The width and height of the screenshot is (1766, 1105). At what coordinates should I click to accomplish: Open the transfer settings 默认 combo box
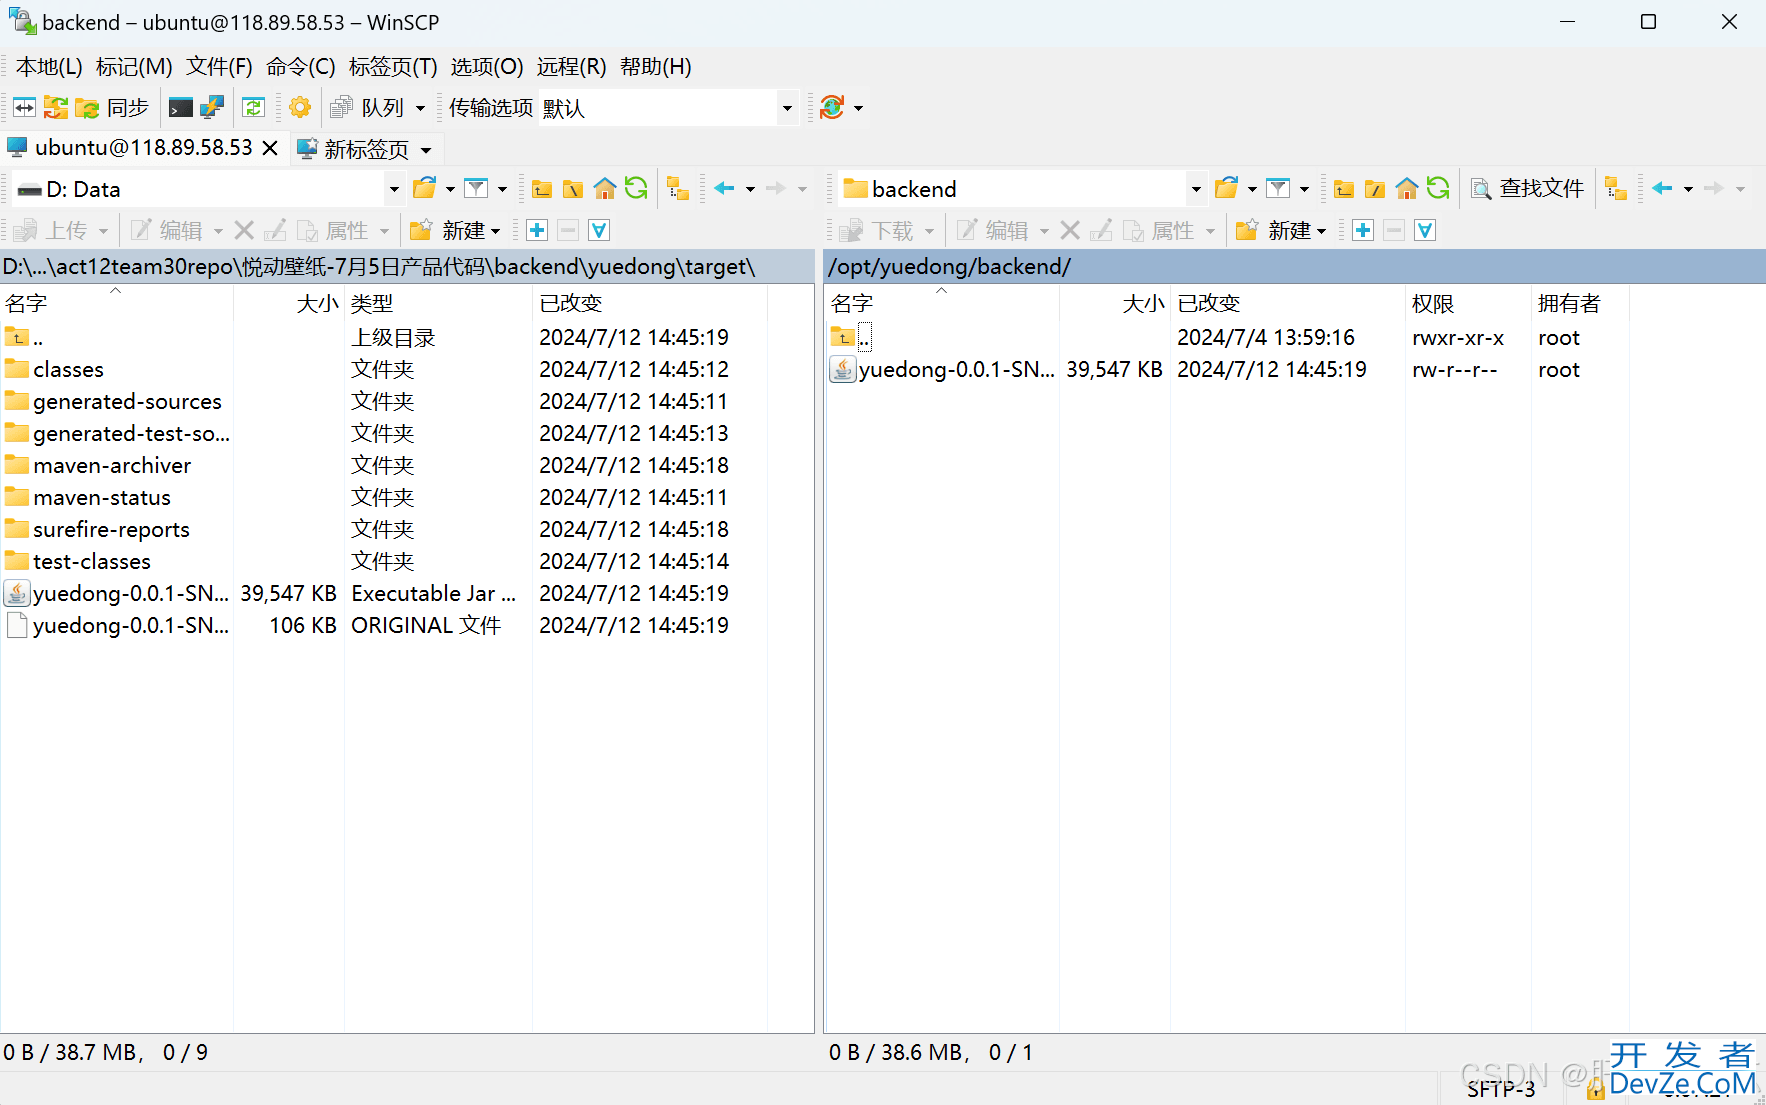(668, 108)
